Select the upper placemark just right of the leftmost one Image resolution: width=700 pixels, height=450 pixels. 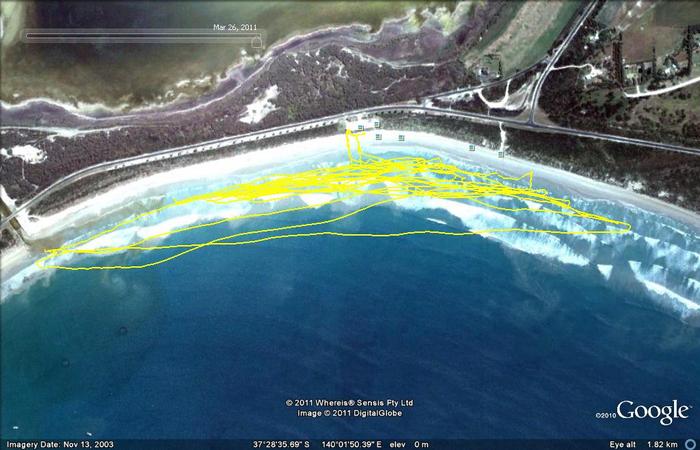[x=376, y=124]
